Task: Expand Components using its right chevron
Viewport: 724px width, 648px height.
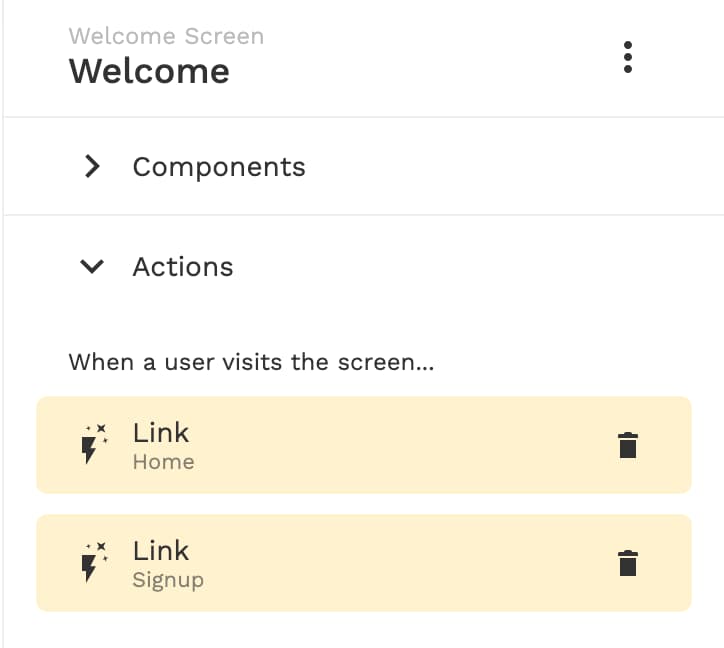Action: [x=92, y=166]
